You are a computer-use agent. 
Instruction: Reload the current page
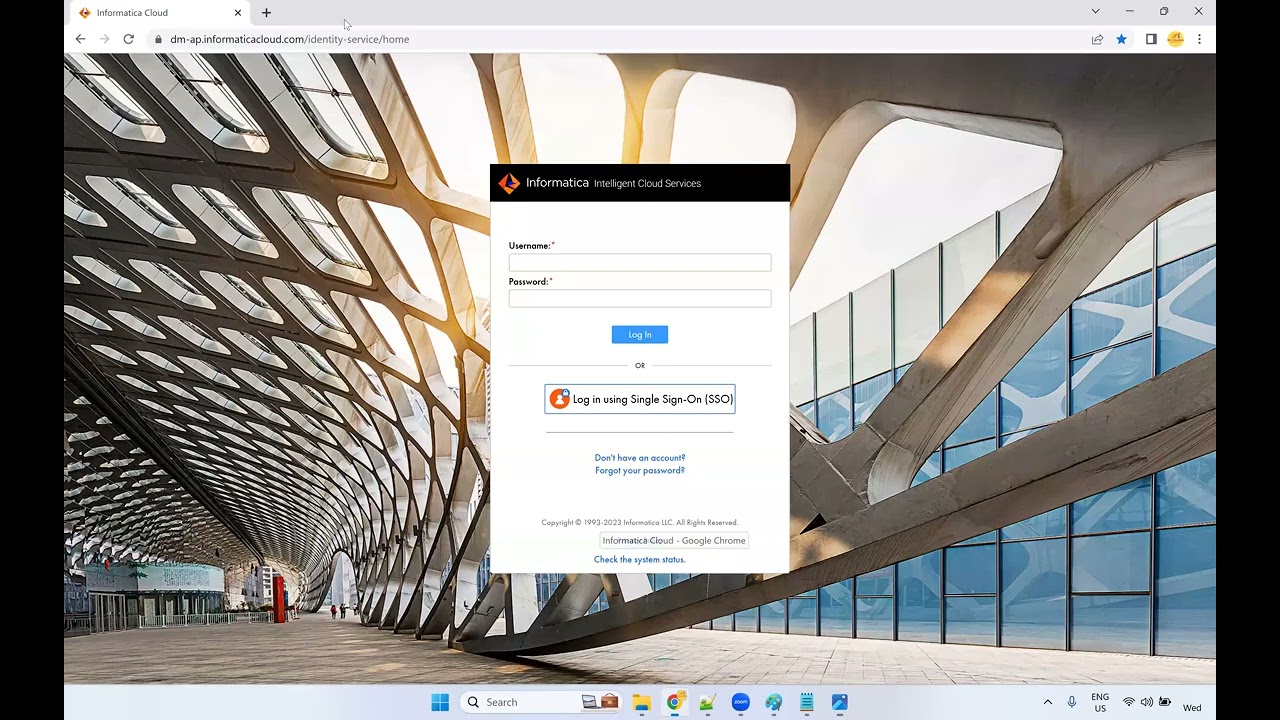pos(129,39)
